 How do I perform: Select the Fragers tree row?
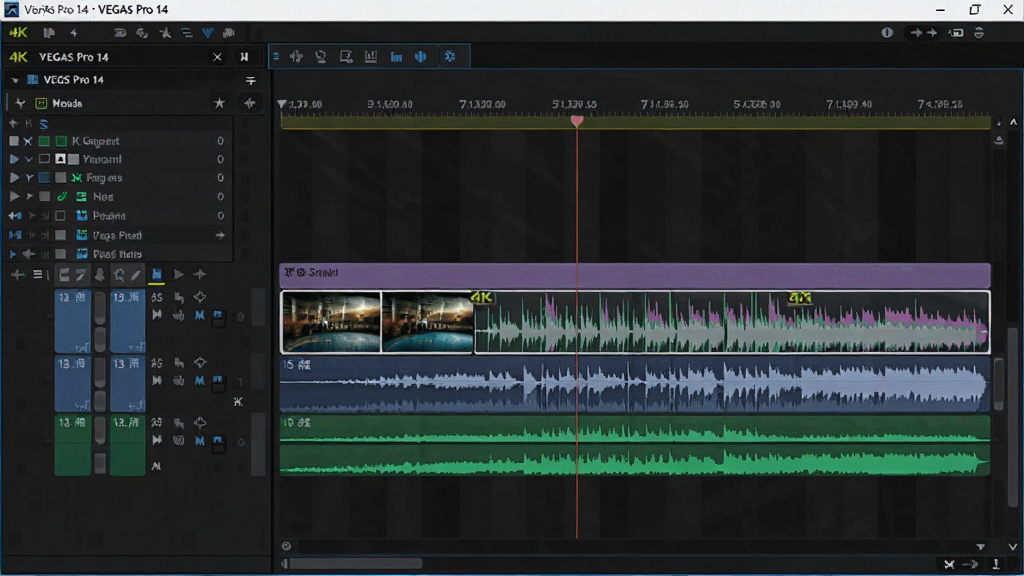click(118, 178)
